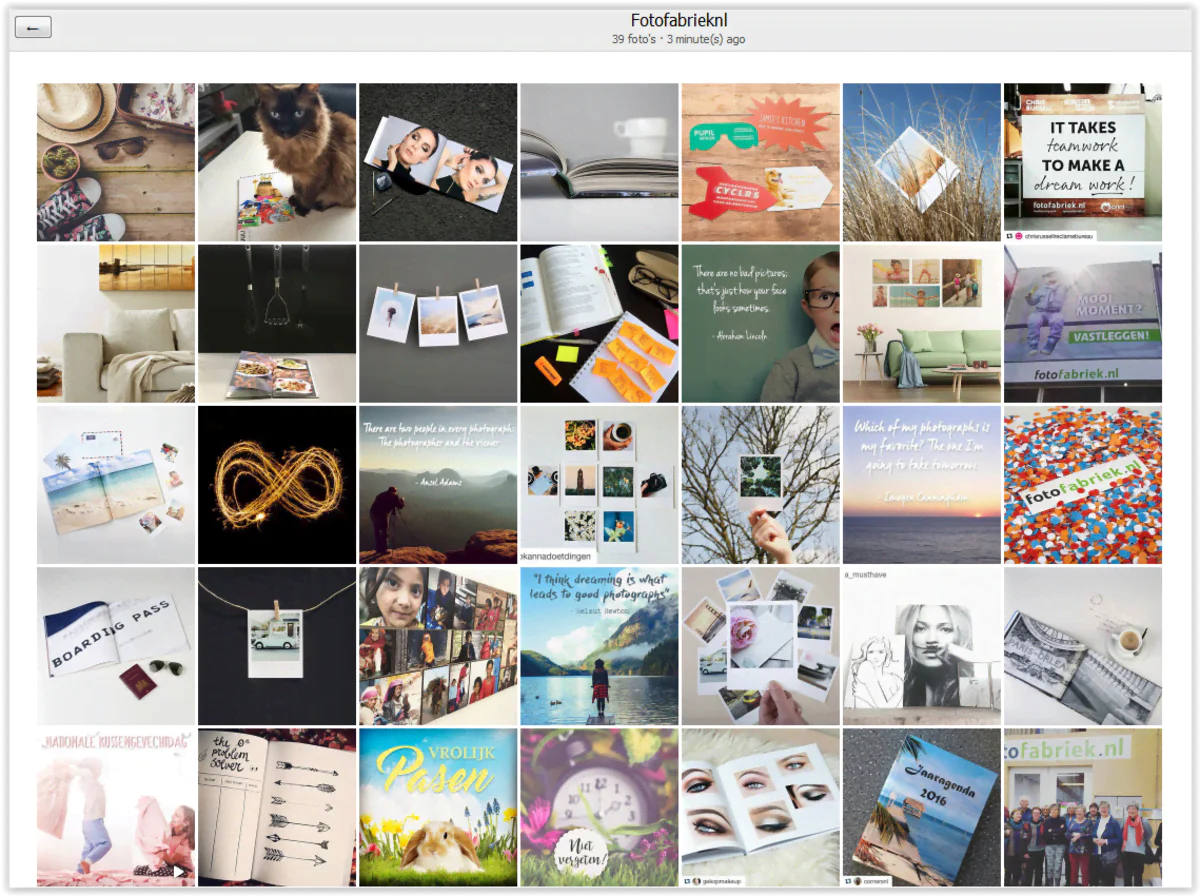View the green sofa wall collage photo
Screen dimensions: 1200x896
click(x=921, y=324)
